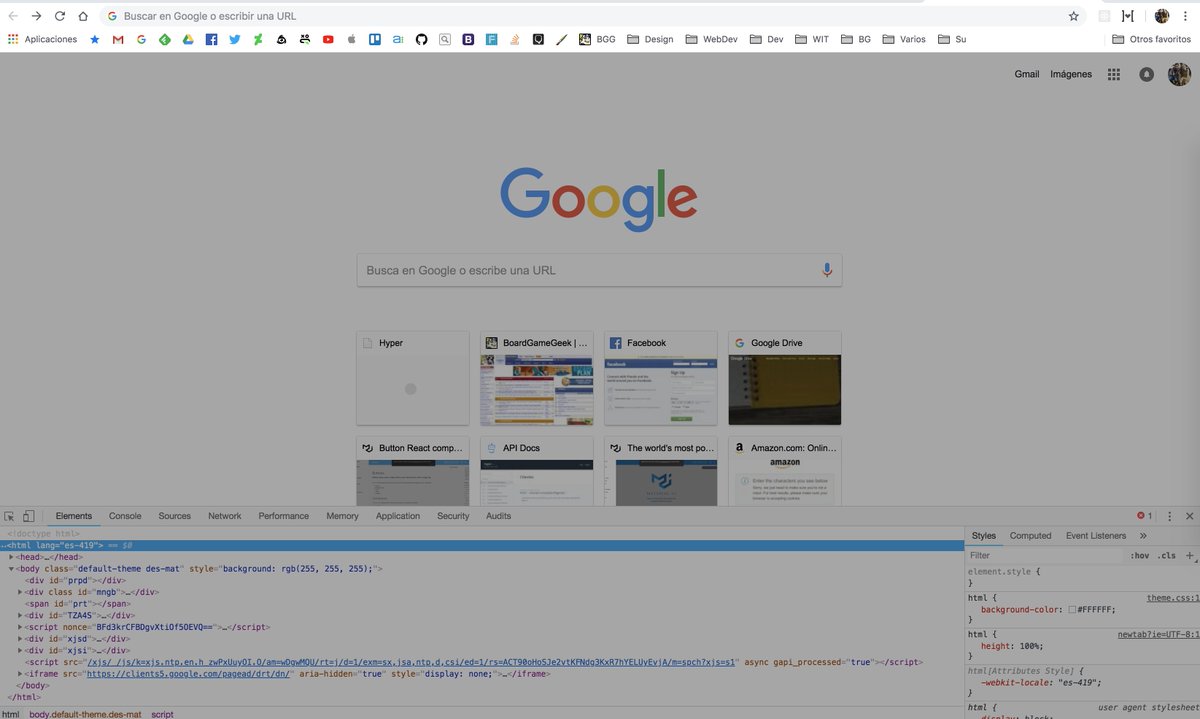Open the GitHub bookmark icon
This screenshot has width=1200, height=719.
(421, 40)
